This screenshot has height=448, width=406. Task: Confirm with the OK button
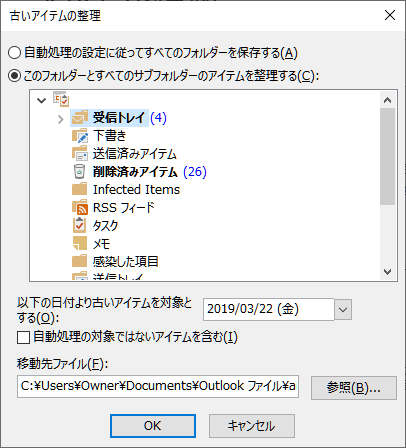pos(153,426)
